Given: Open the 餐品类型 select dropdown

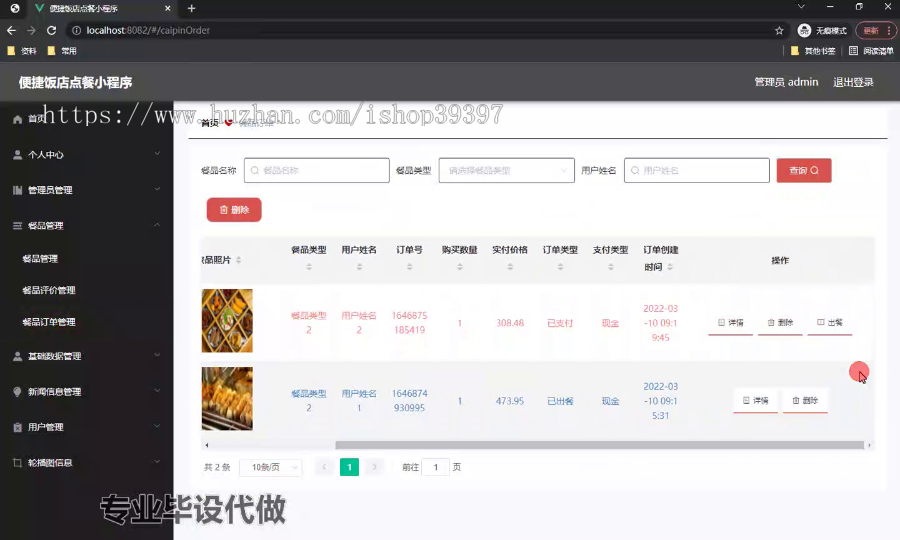Looking at the screenshot, I should point(506,170).
